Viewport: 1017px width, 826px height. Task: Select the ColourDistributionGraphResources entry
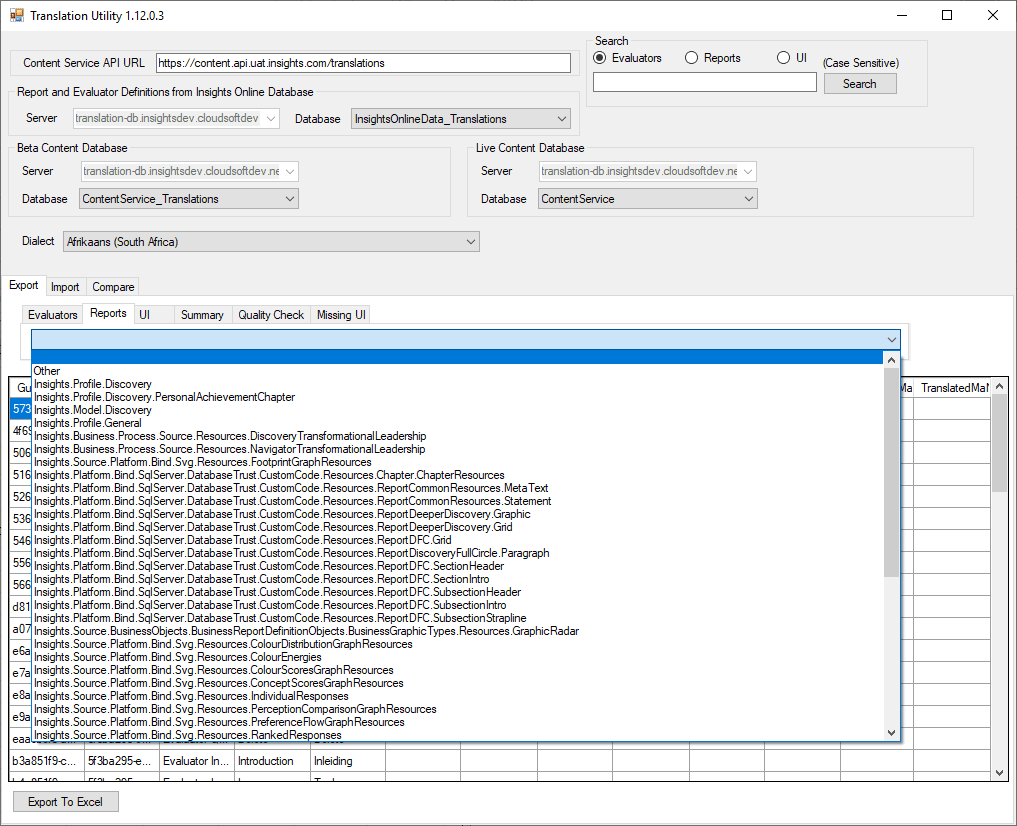coord(457,644)
